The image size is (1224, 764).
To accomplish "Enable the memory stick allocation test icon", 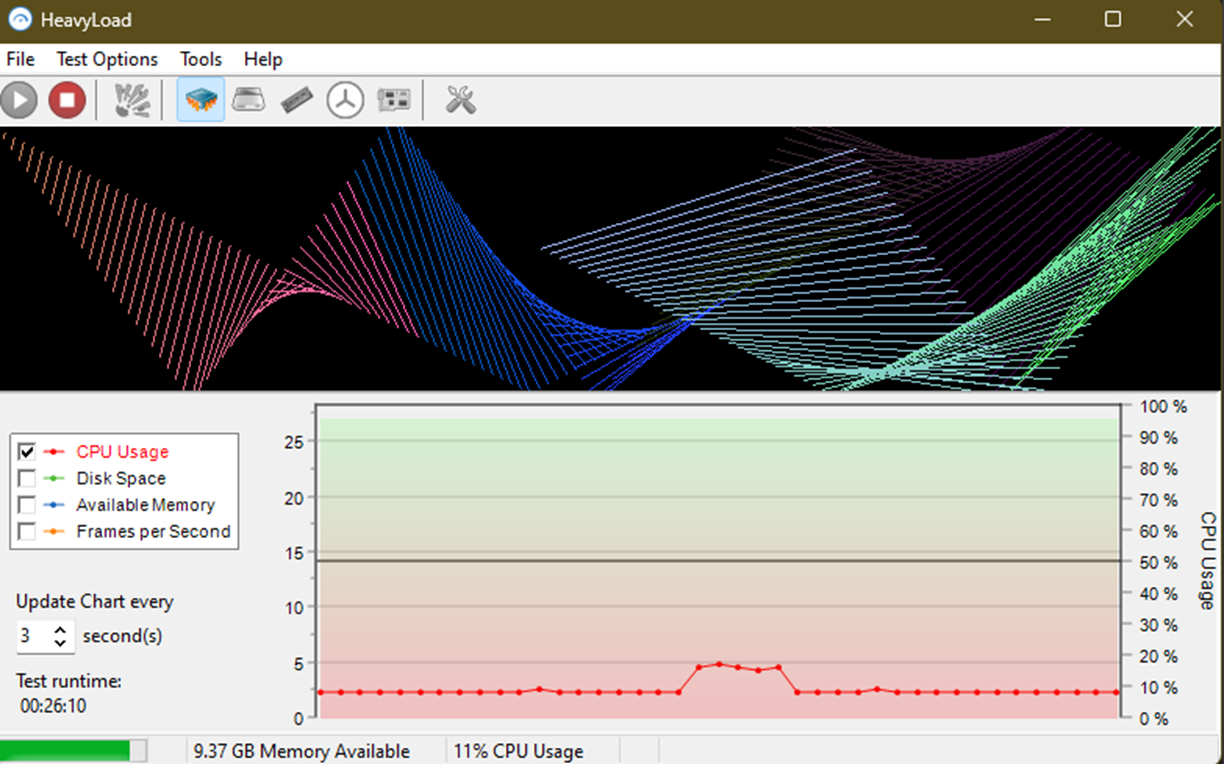I will [297, 100].
